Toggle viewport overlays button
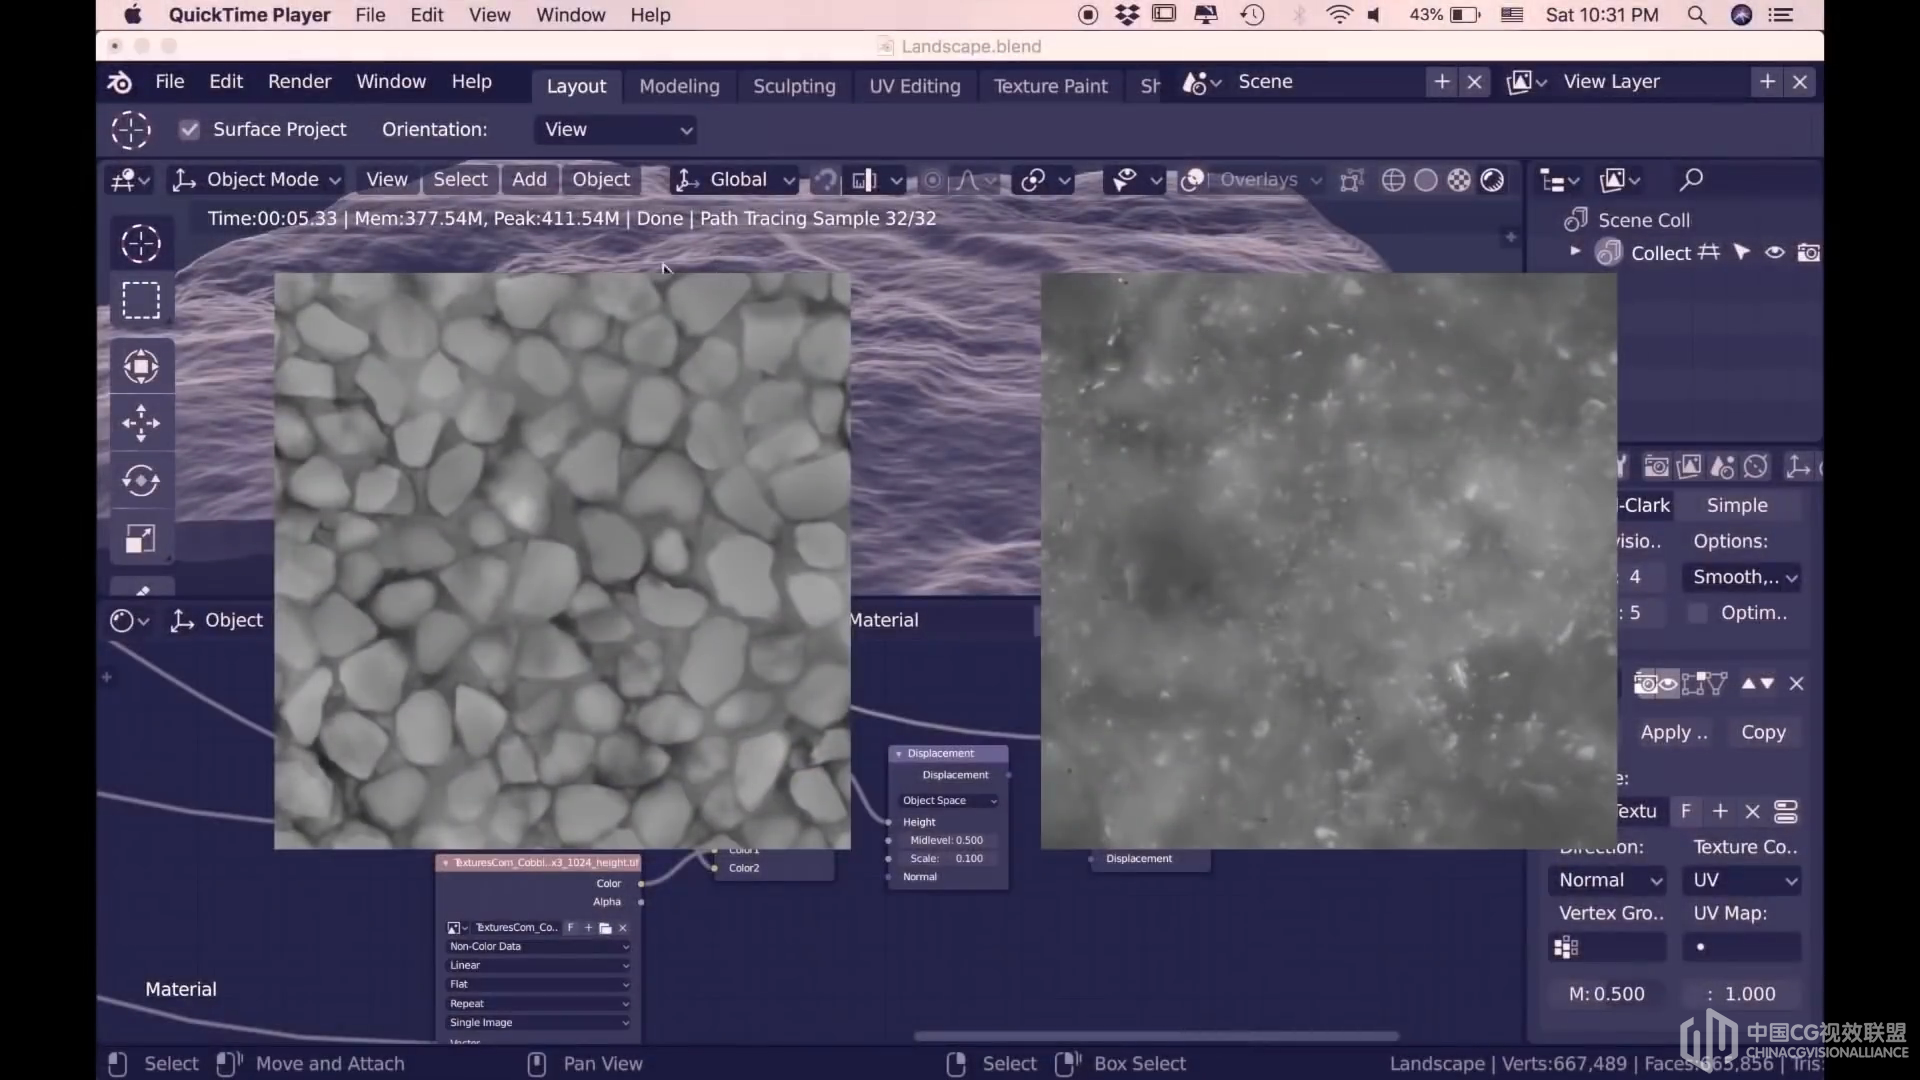1920x1080 pixels. click(x=1192, y=180)
